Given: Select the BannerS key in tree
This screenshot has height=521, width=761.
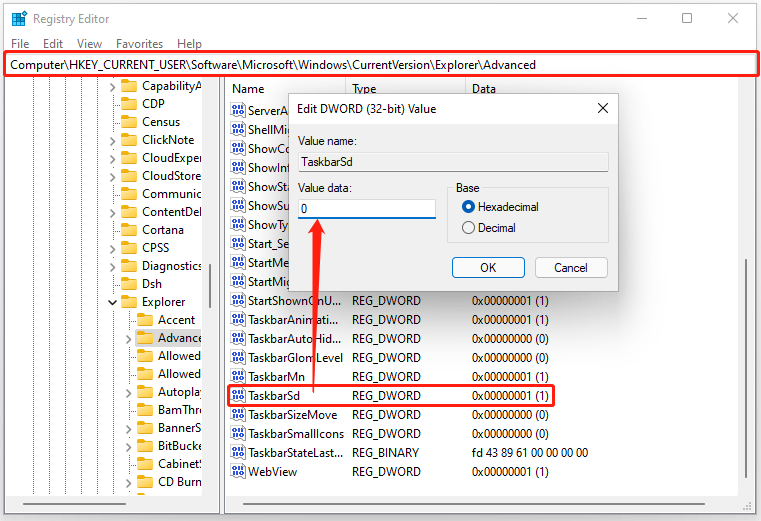Looking at the screenshot, I should pyautogui.click(x=179, y=428).
